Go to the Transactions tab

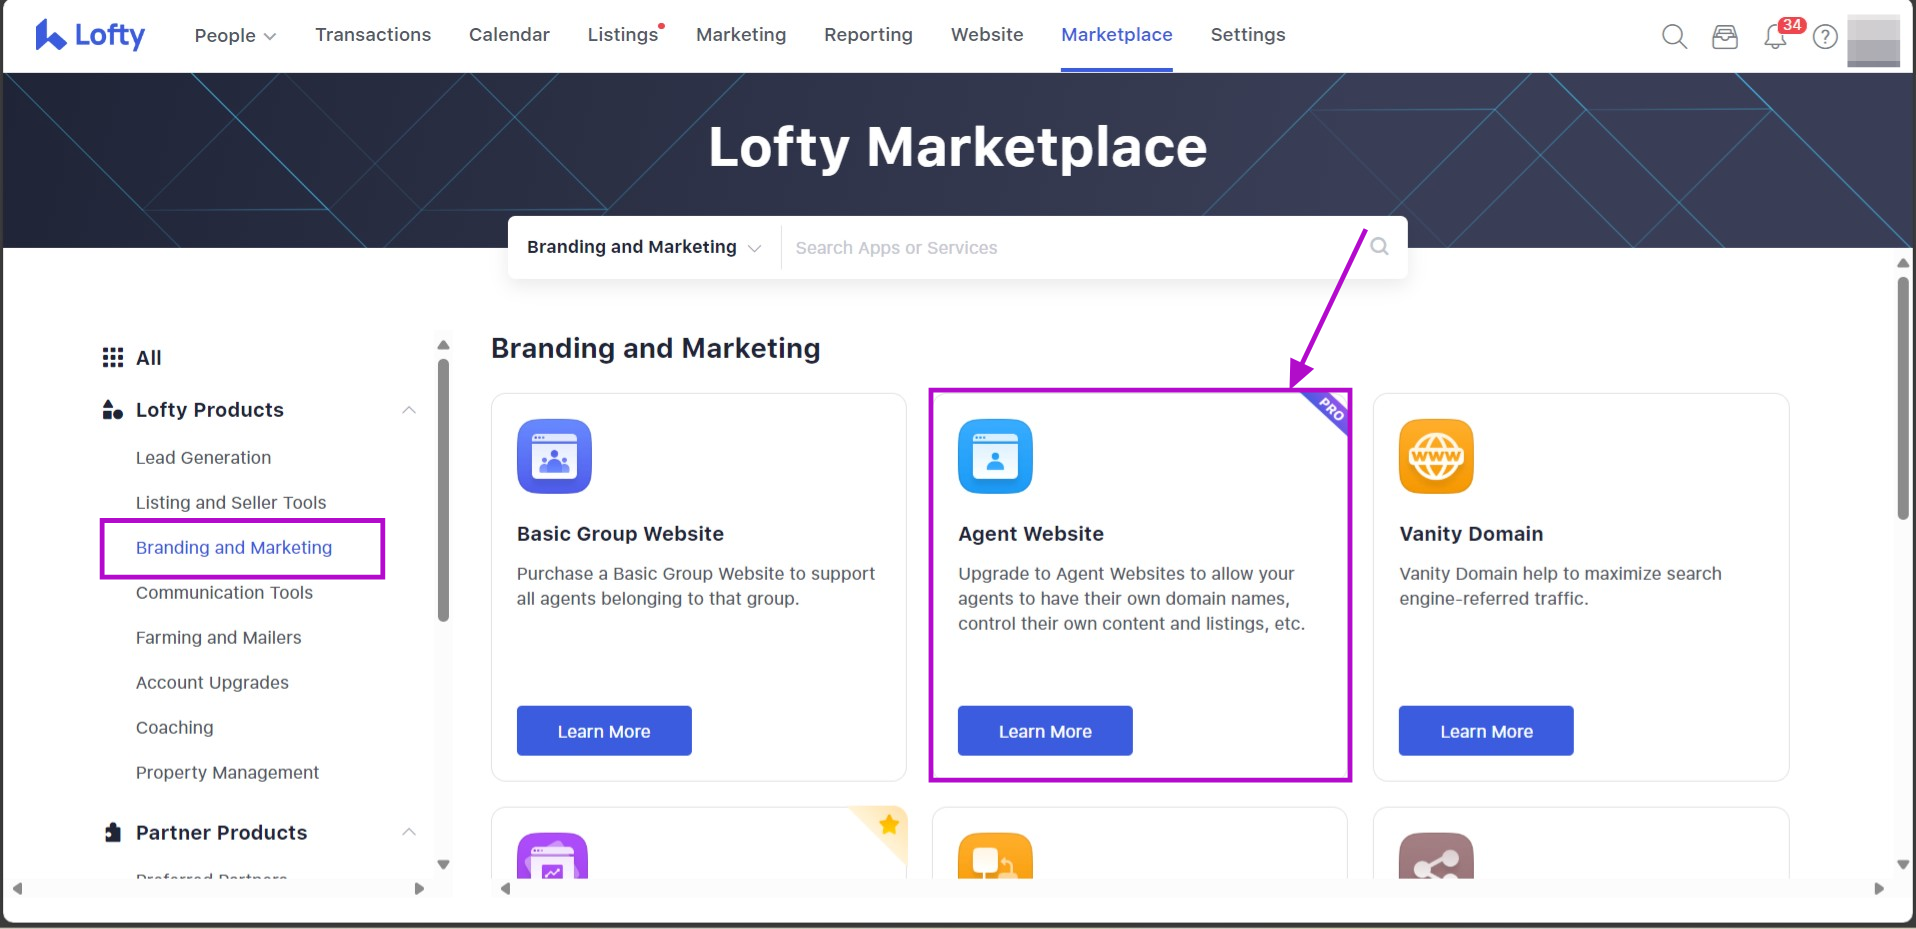tap(373, 35)
